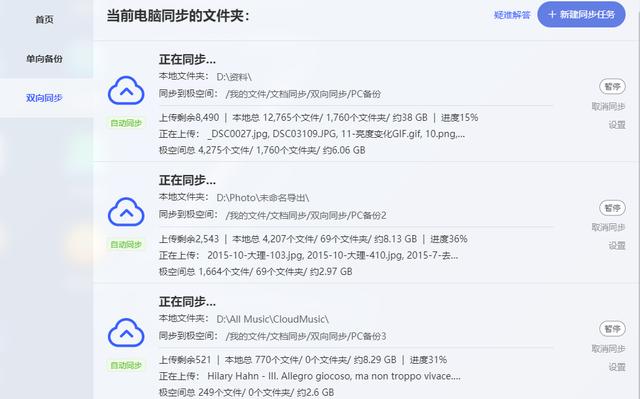Click cloud upload icon for CloudMusic task
Screen dimensions: 640x399
[126, 332]
